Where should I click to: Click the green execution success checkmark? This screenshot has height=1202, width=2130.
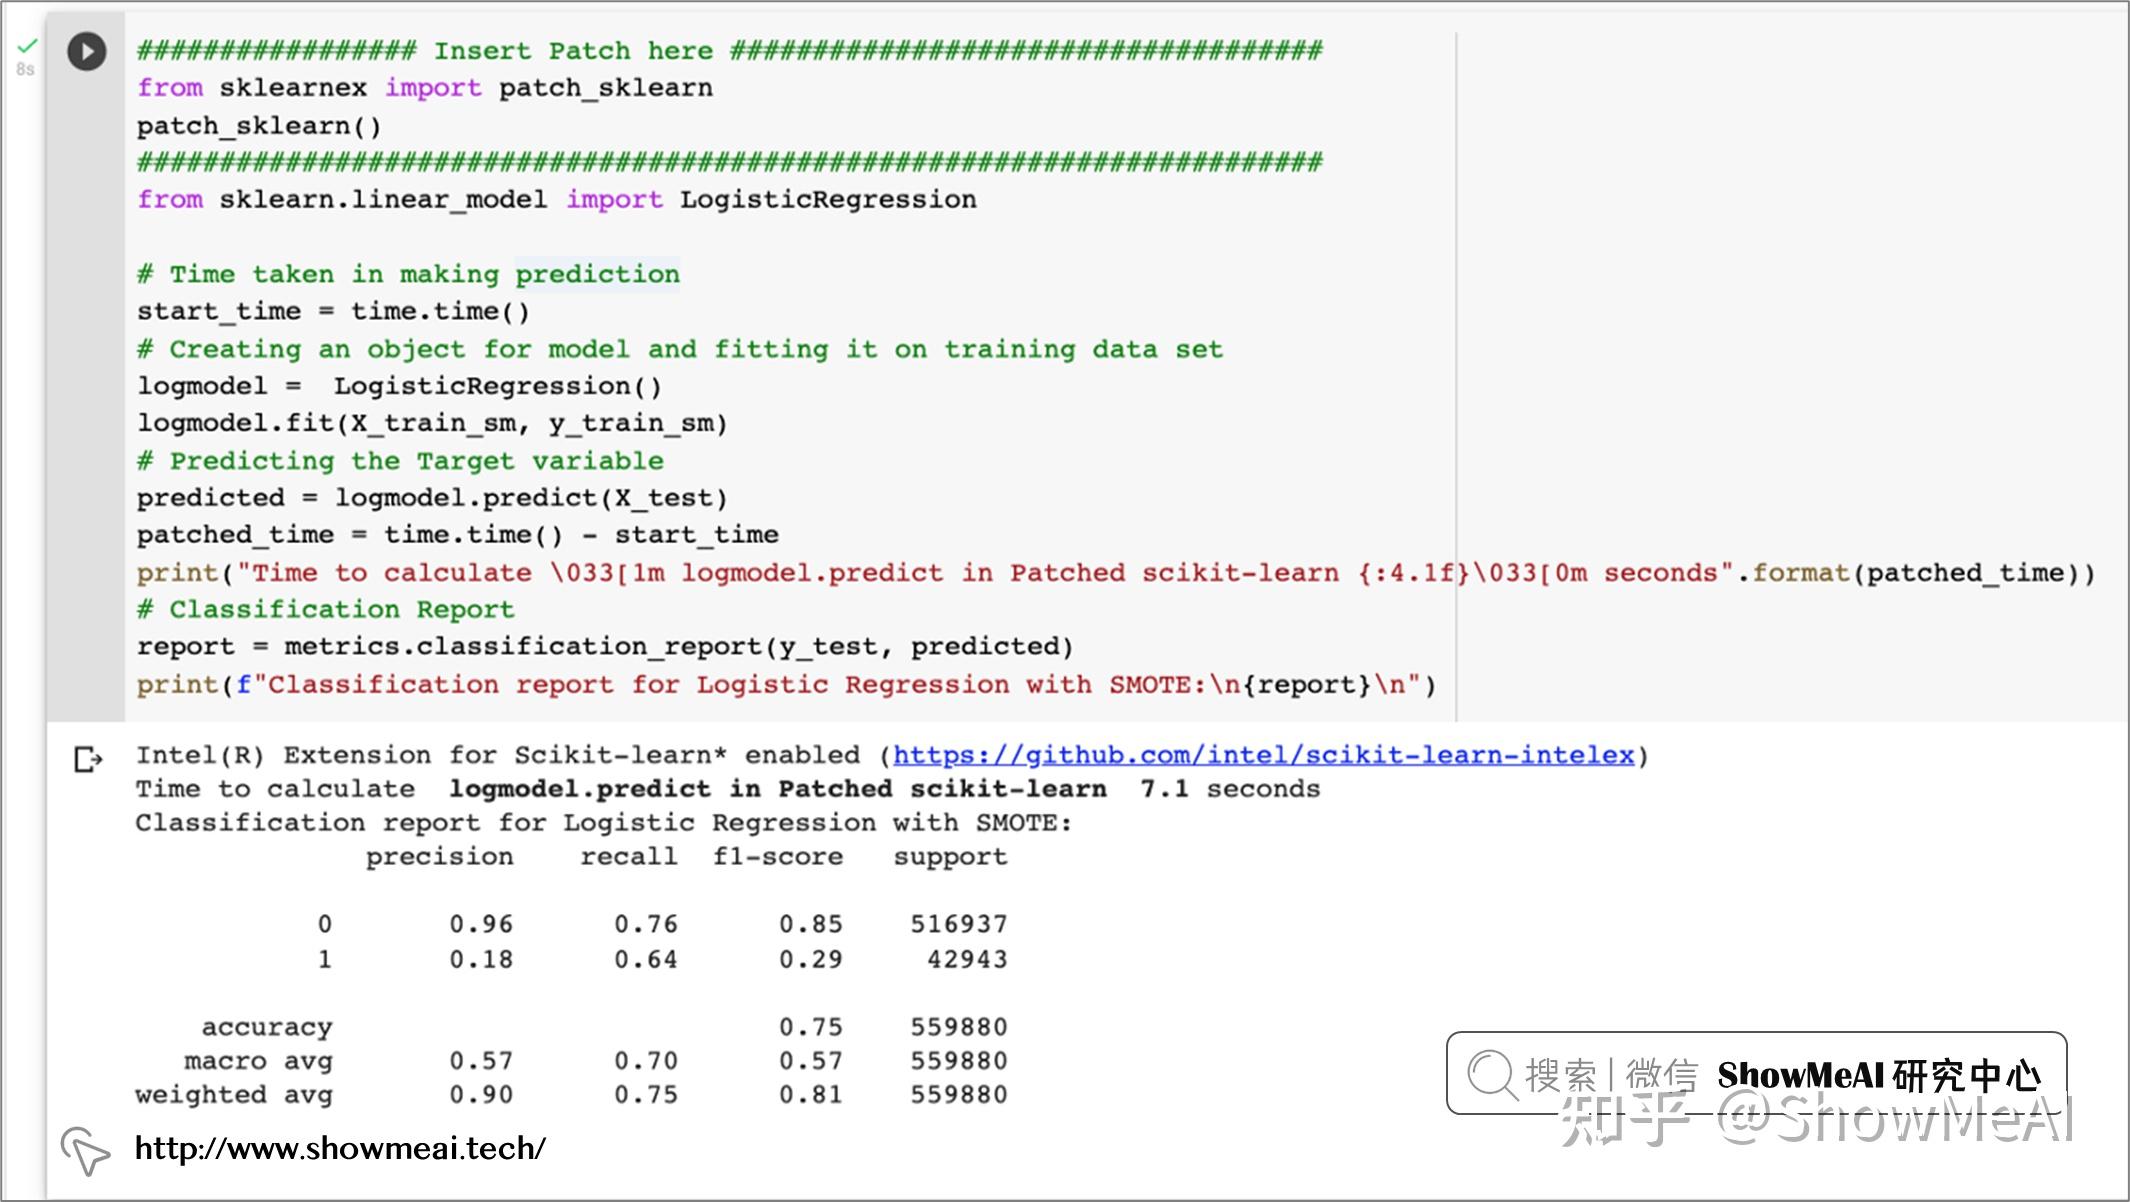27,46
